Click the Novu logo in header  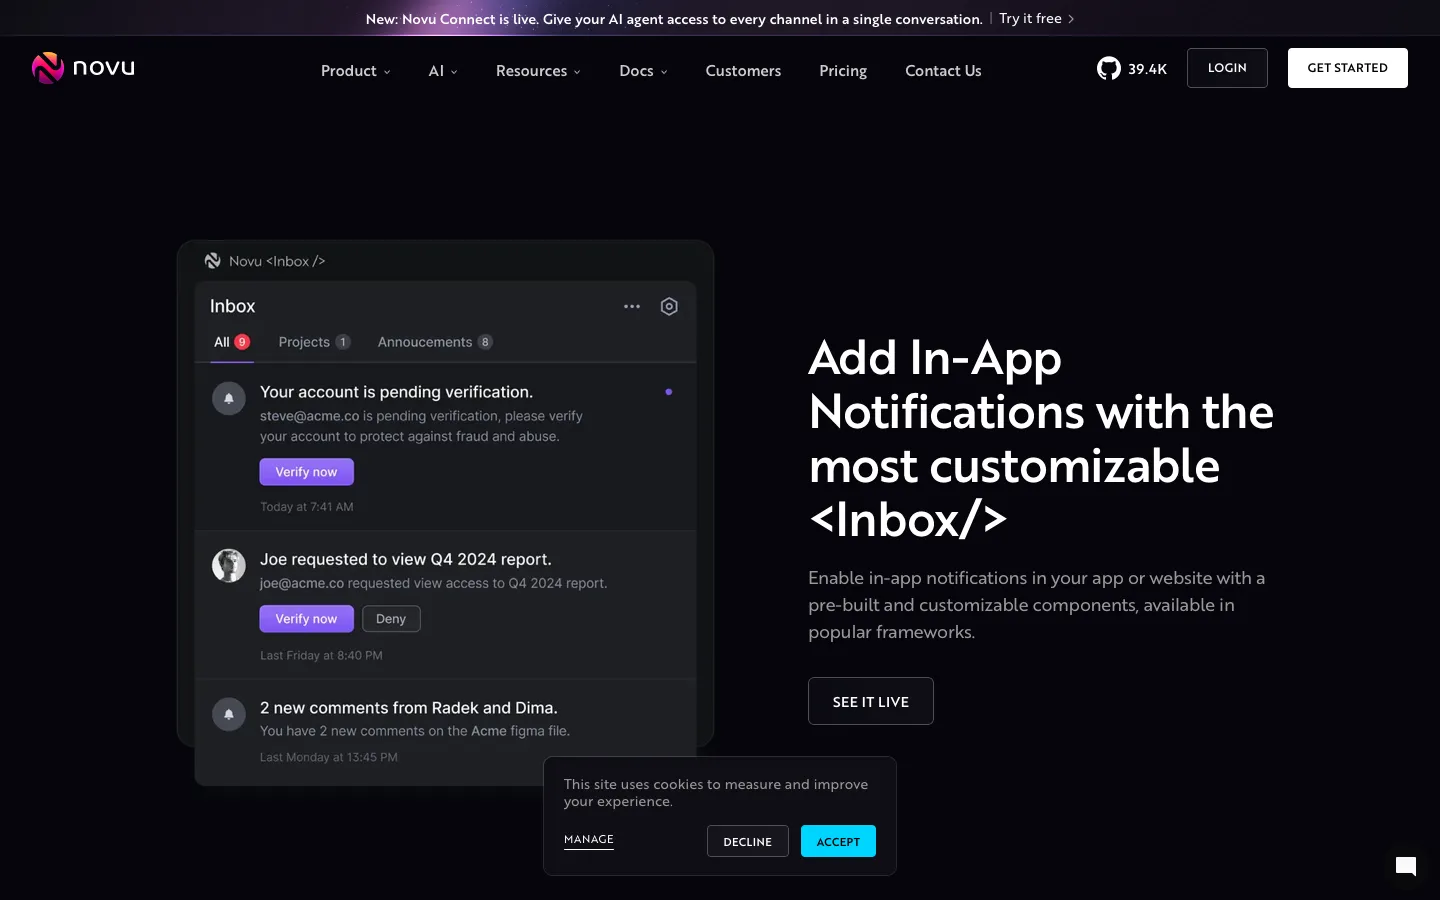83,68
